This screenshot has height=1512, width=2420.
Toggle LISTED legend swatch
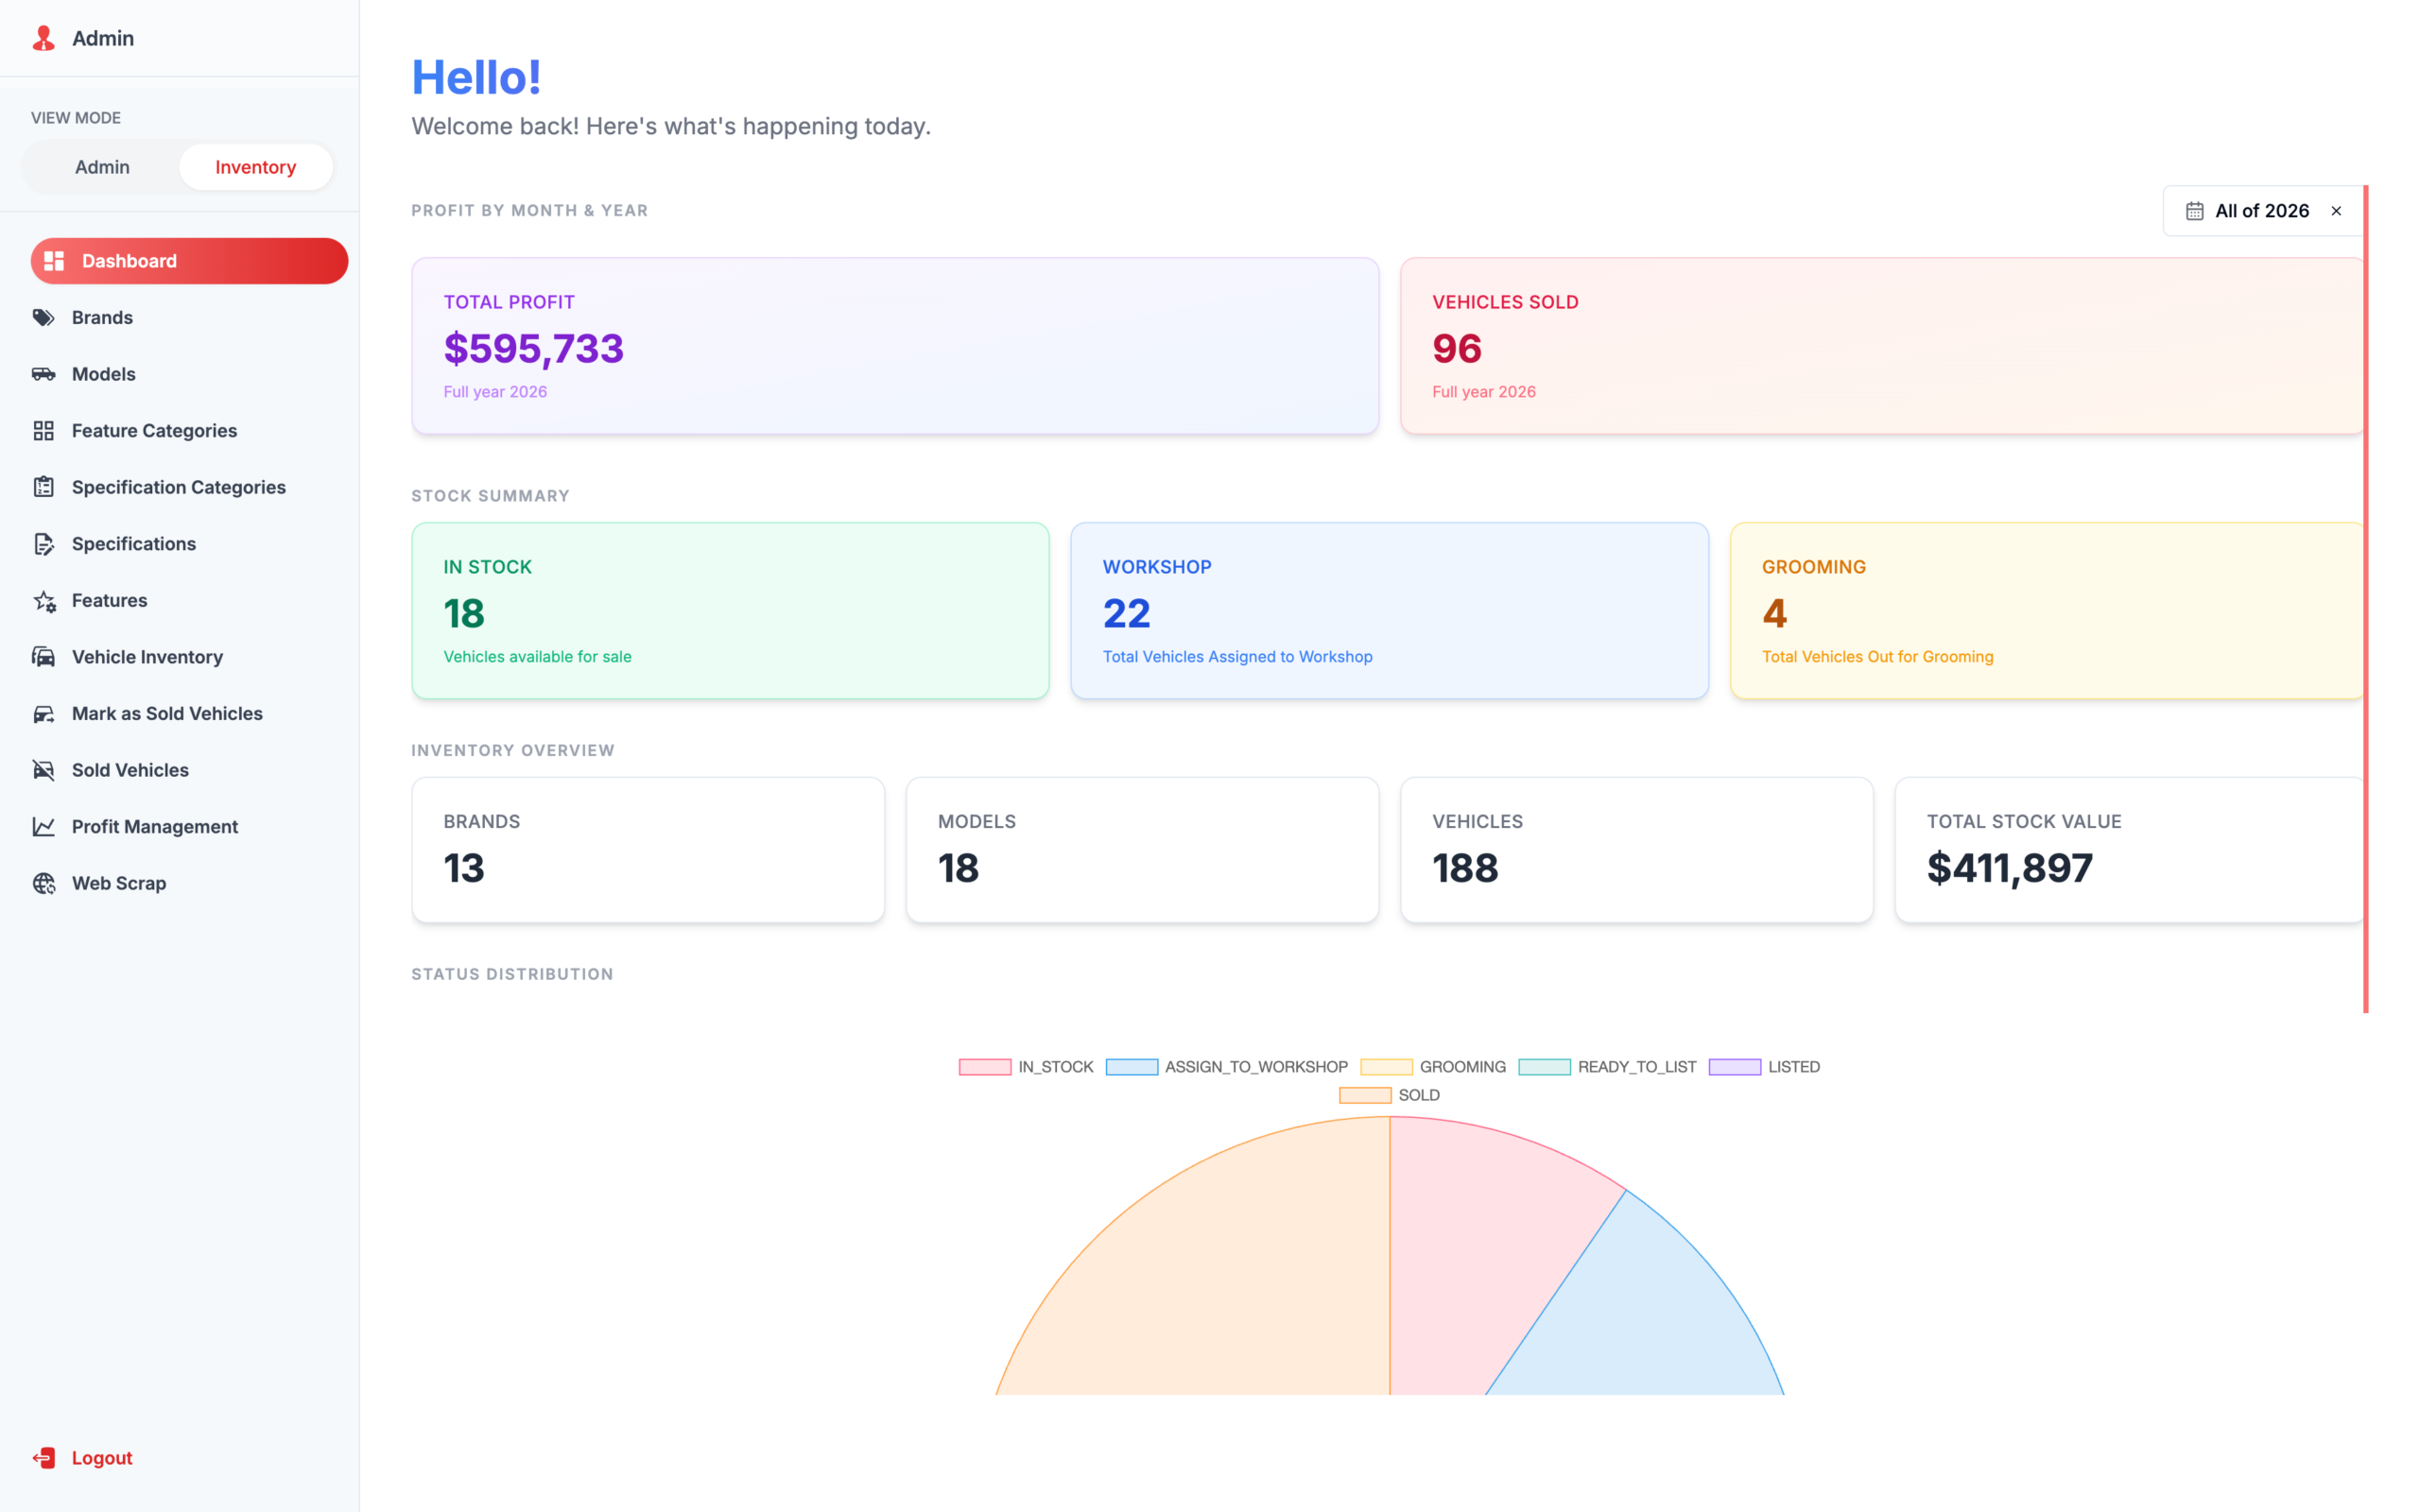1735,1067
